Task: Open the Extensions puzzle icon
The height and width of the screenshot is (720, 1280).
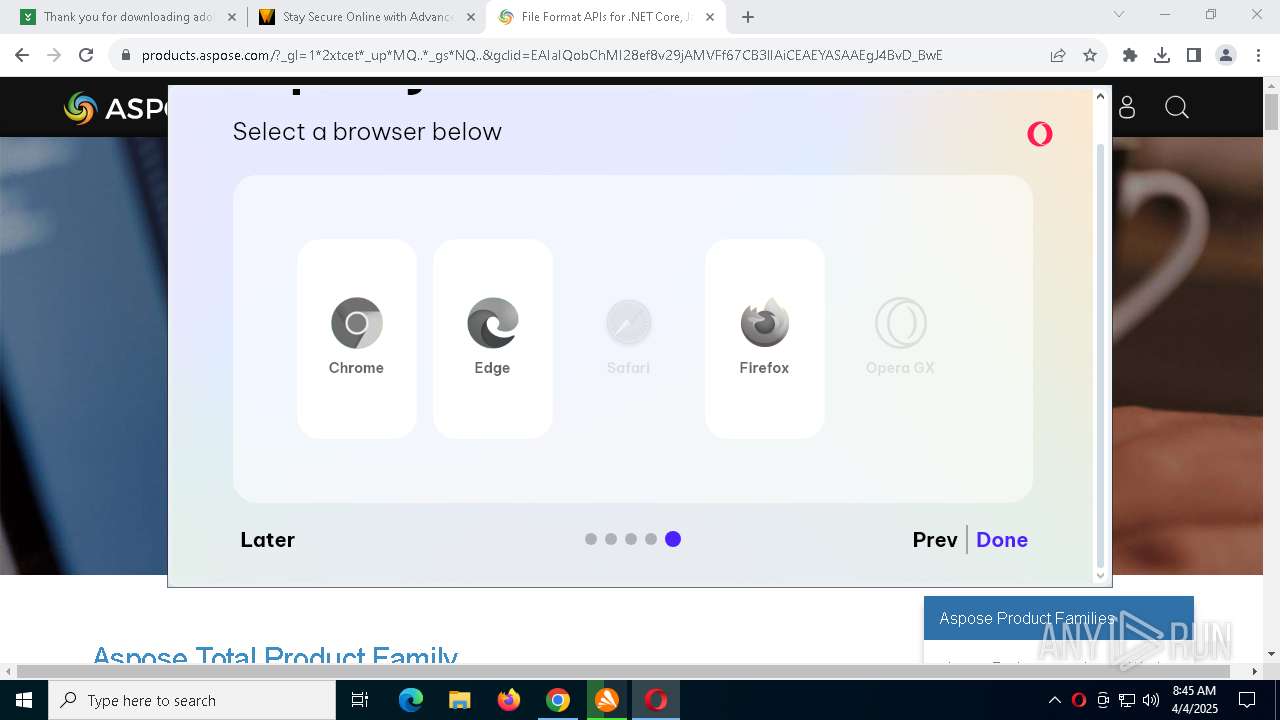Action: [1130, 55]
